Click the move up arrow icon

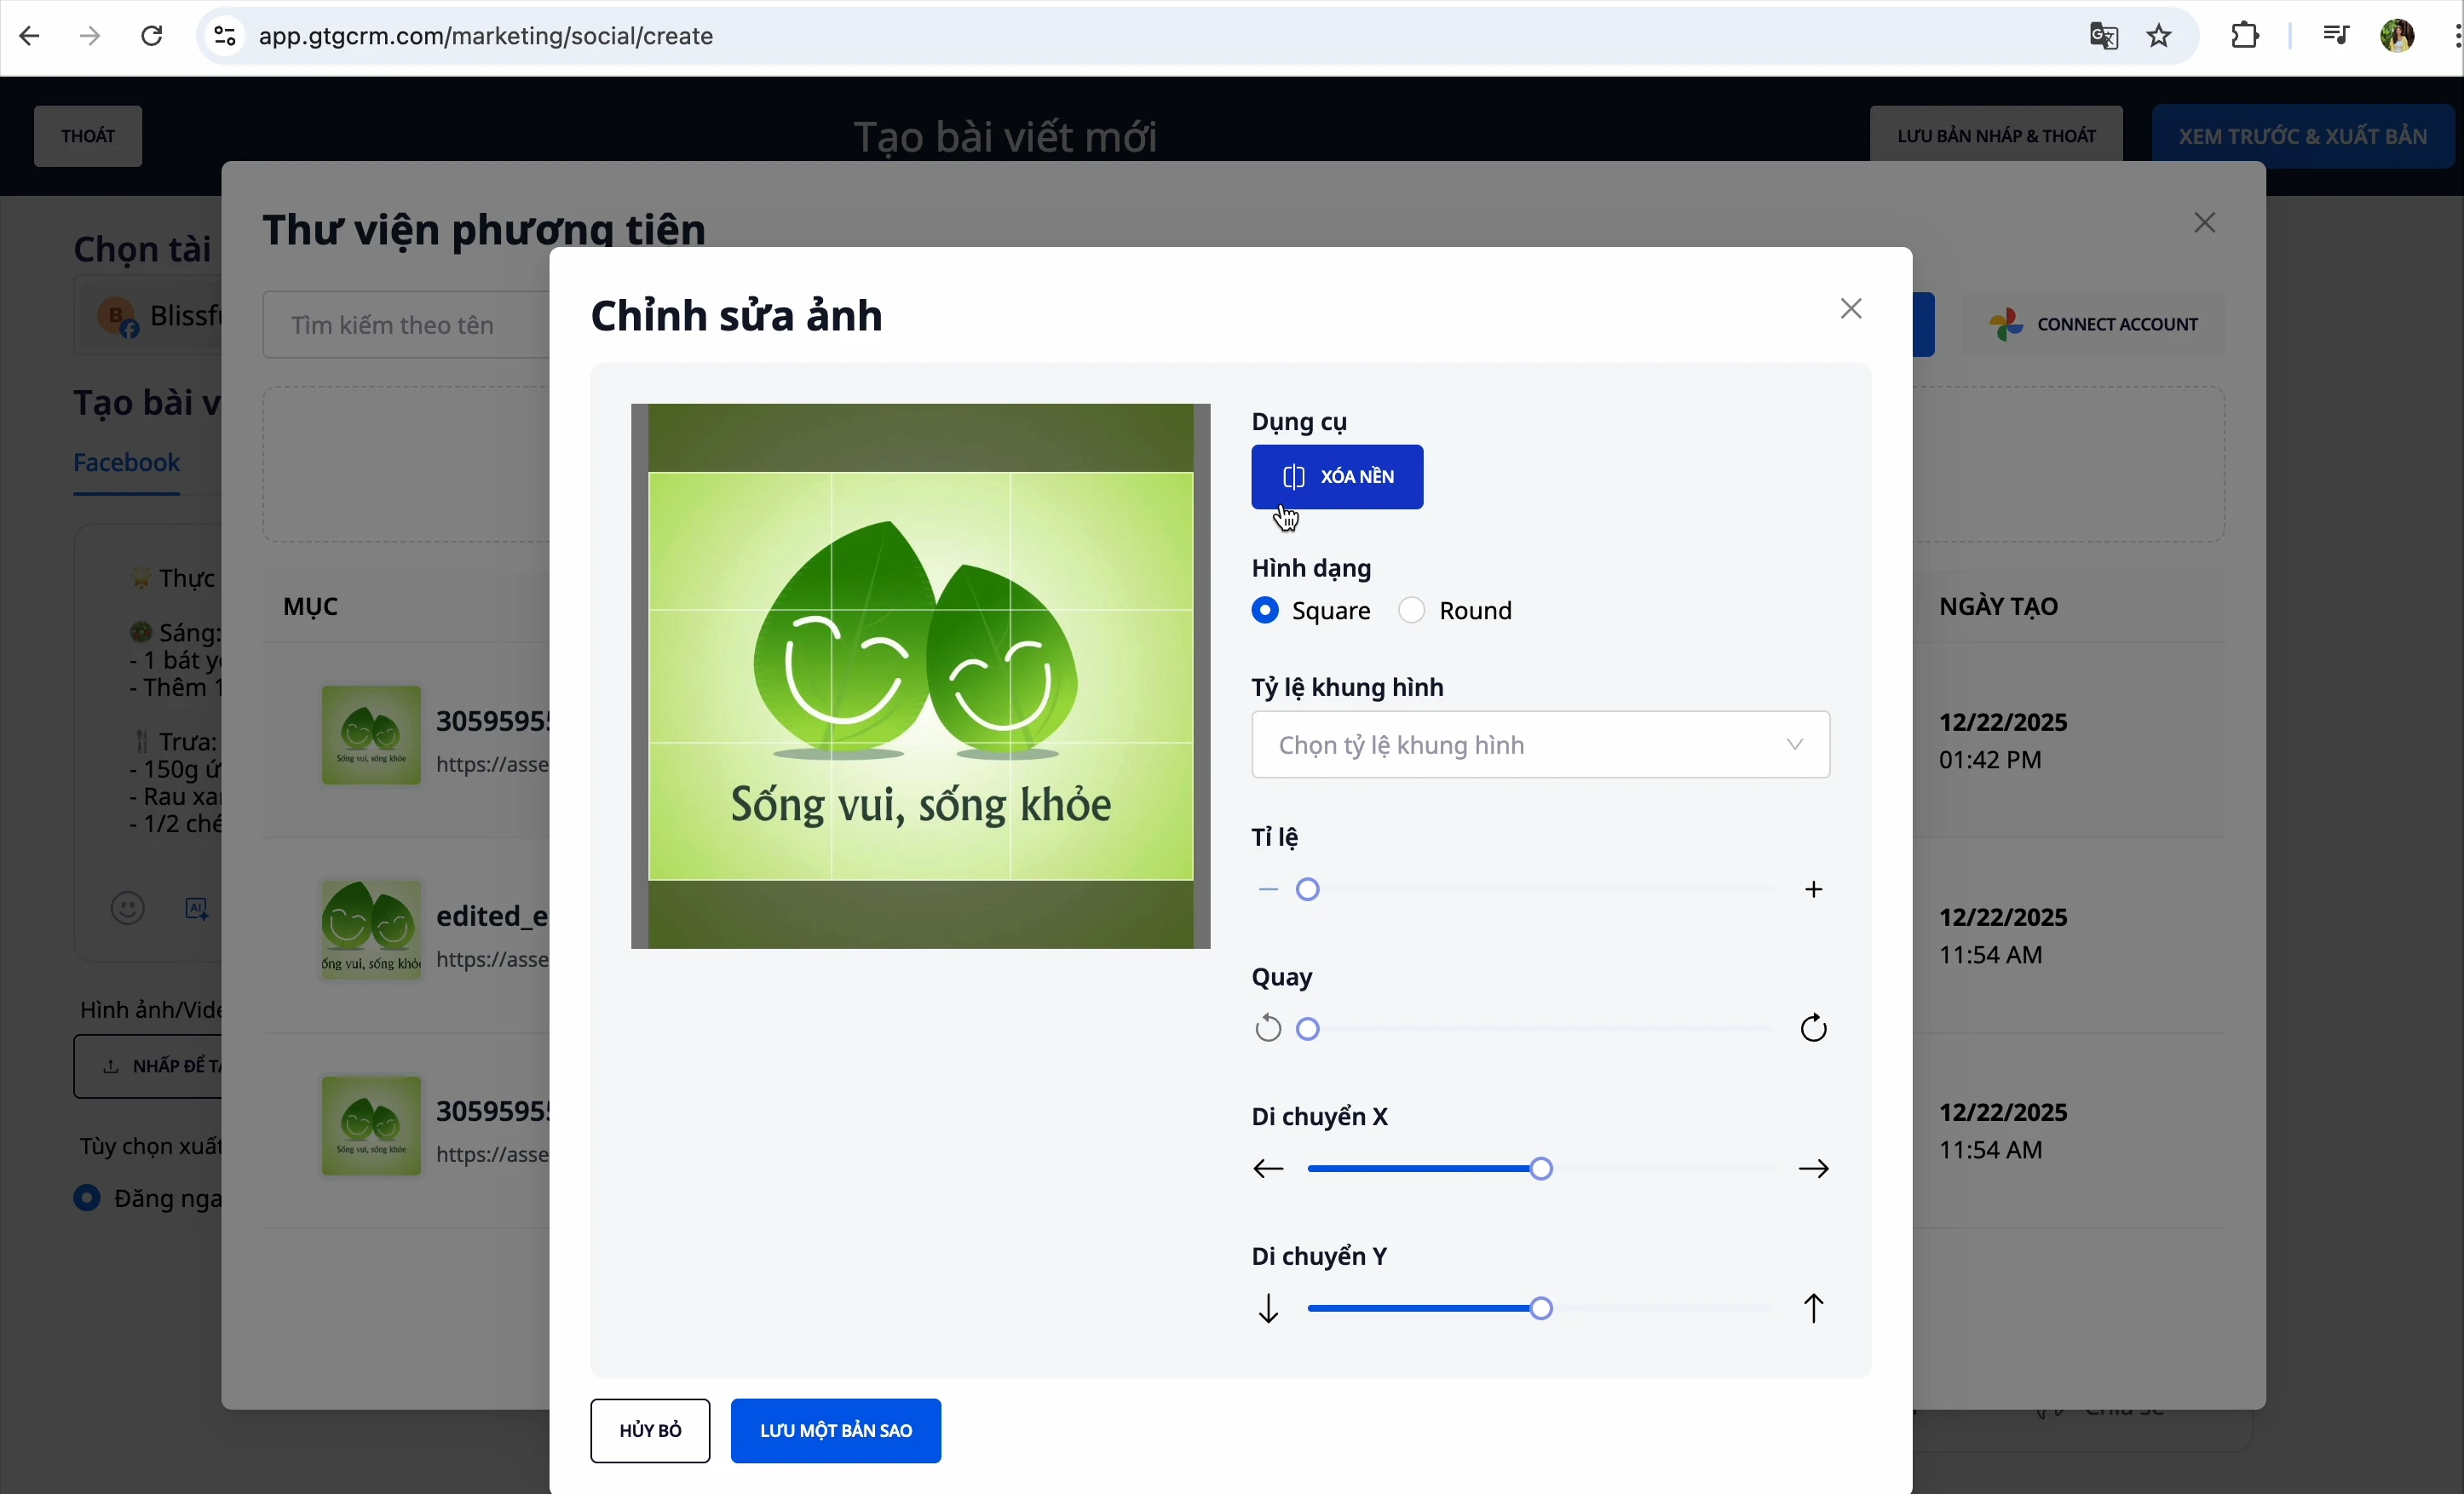(1814, 1309)
